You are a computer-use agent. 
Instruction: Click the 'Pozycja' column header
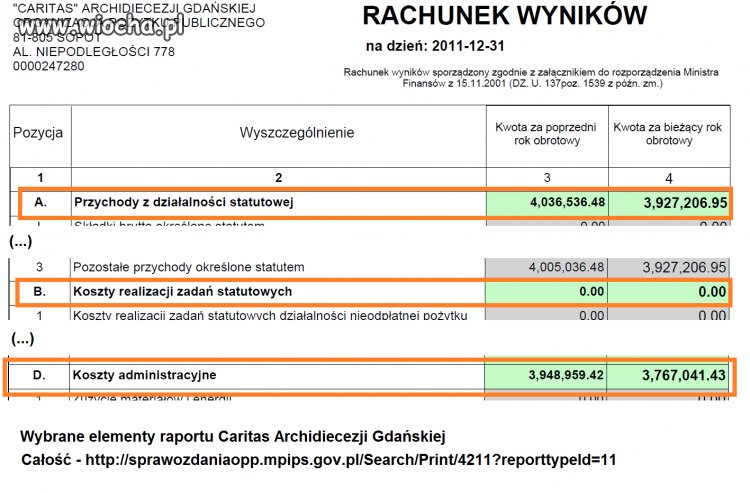pyautogui.click(x=38, y=132)
